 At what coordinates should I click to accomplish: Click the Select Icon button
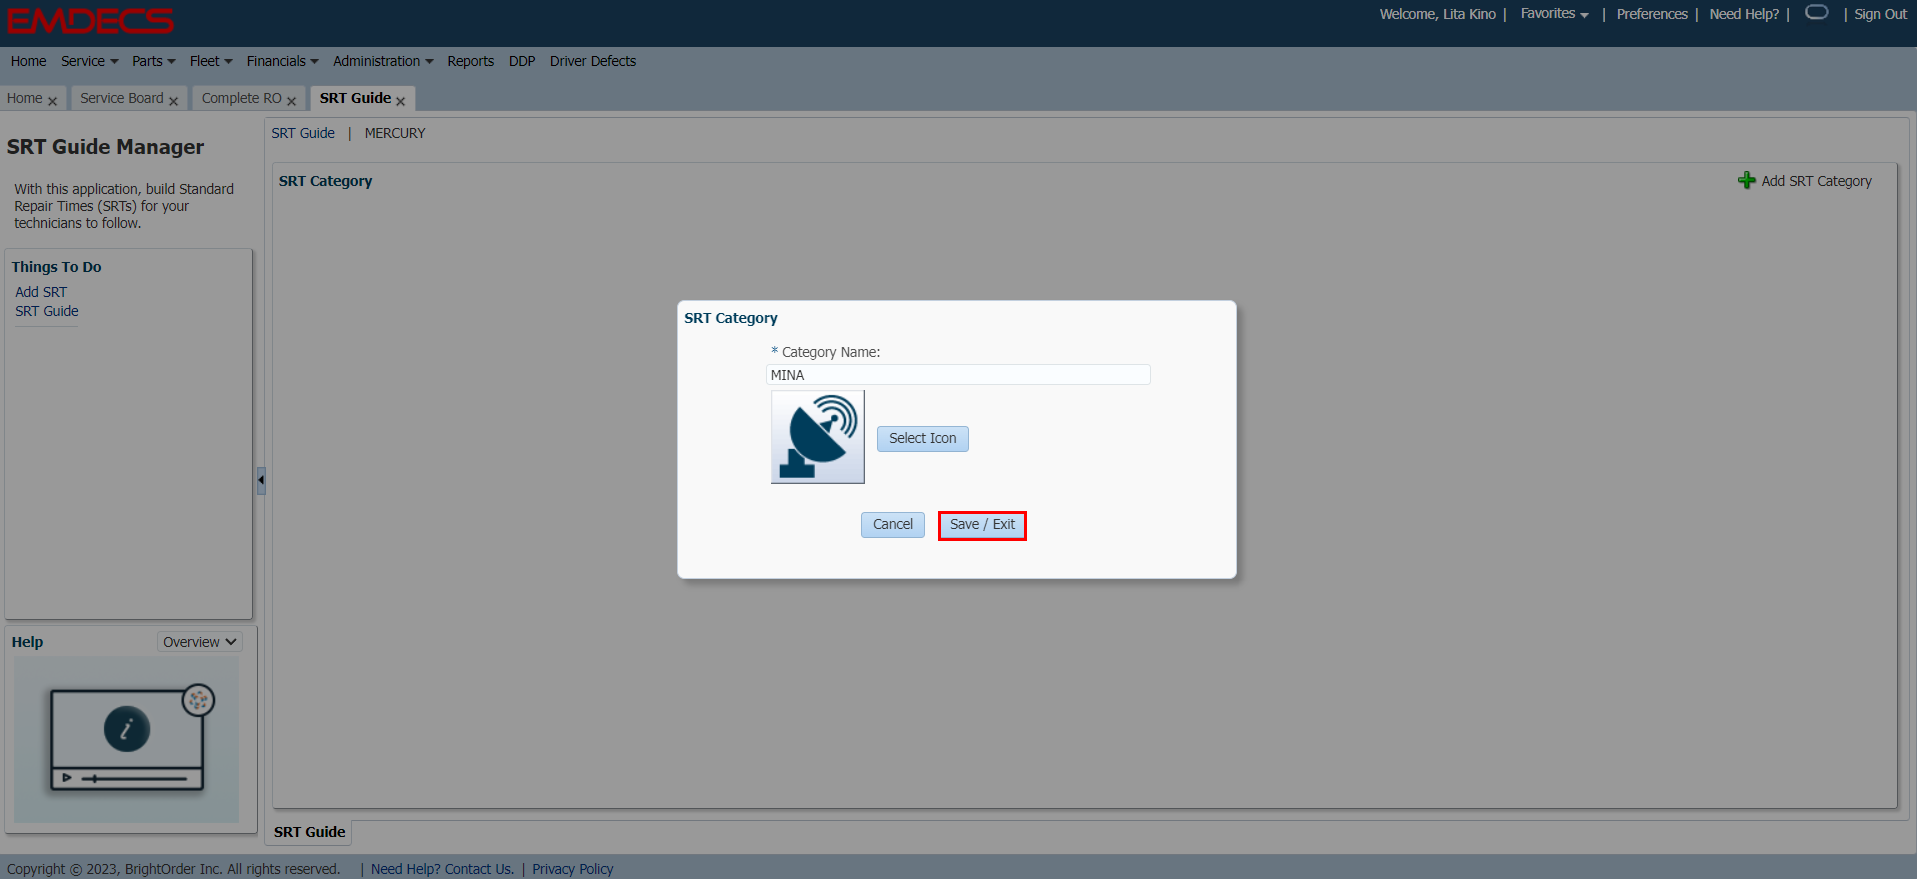[x=922, y=439]
